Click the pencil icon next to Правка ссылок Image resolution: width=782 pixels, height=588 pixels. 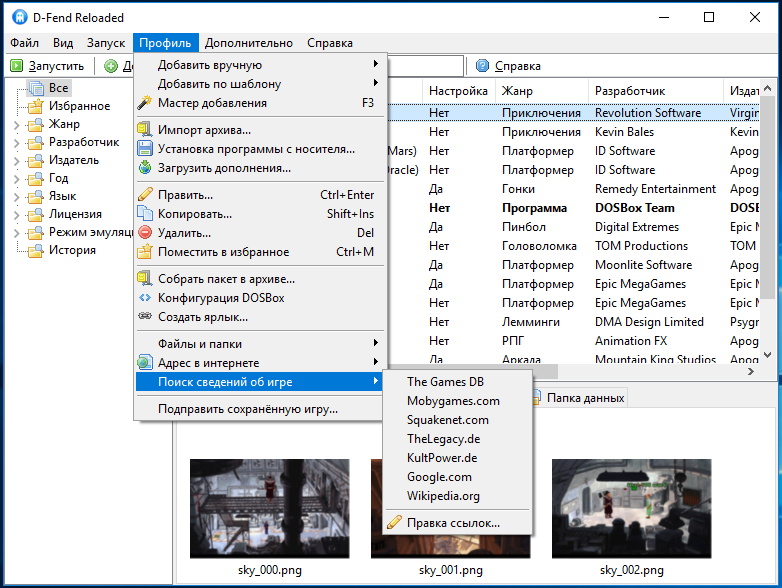coord(394,523)
